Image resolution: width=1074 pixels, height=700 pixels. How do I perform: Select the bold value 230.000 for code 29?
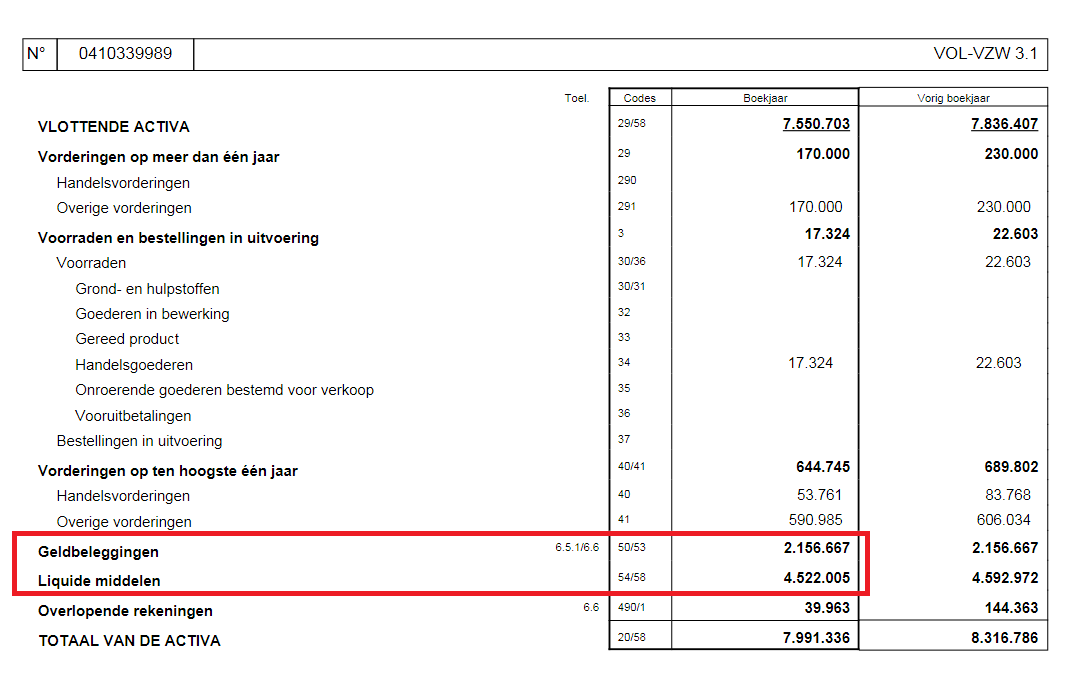[1011, 154]
